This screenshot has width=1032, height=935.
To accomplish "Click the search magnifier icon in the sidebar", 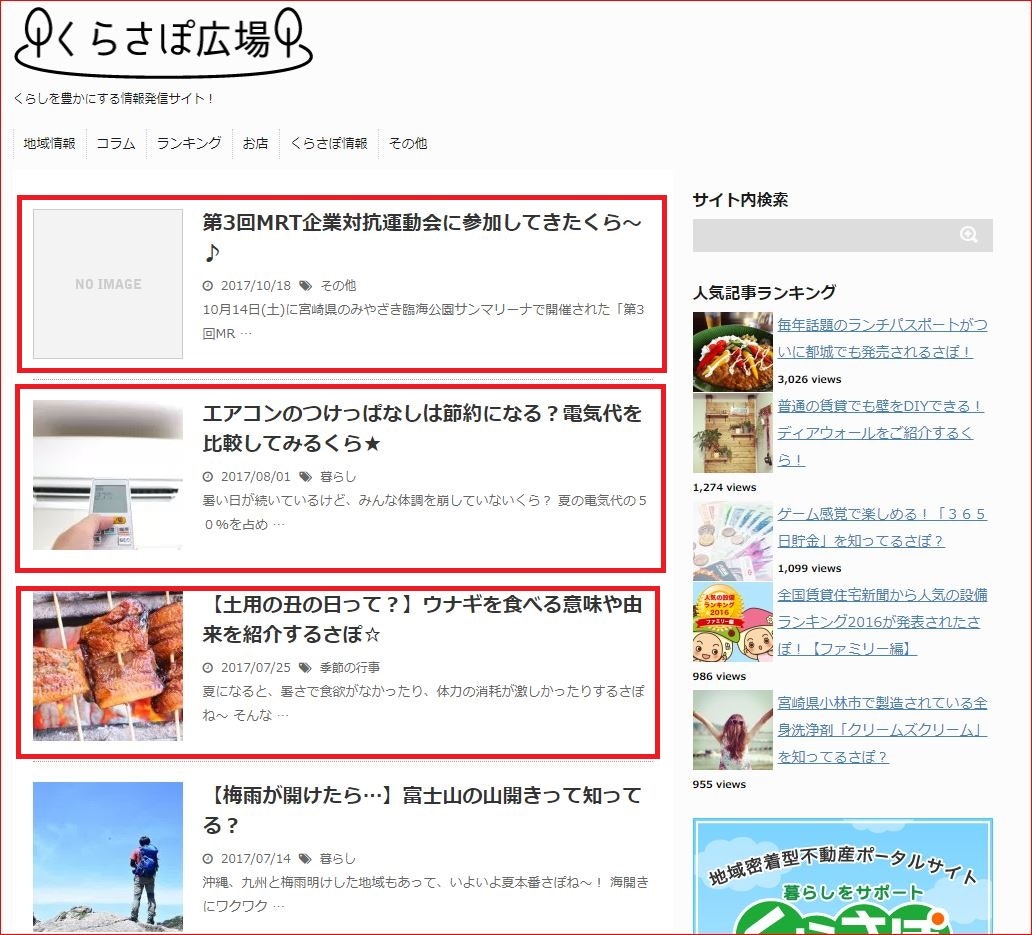I will tap(968, 235).
